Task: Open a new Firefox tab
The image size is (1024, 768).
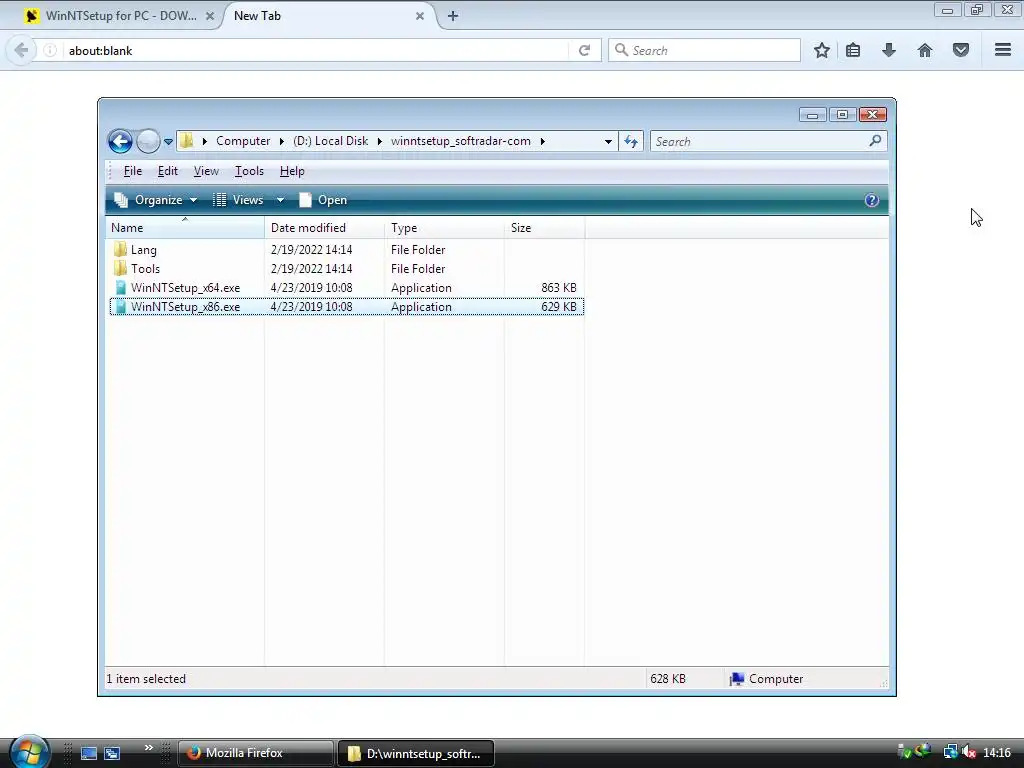Action: [453, 16]
